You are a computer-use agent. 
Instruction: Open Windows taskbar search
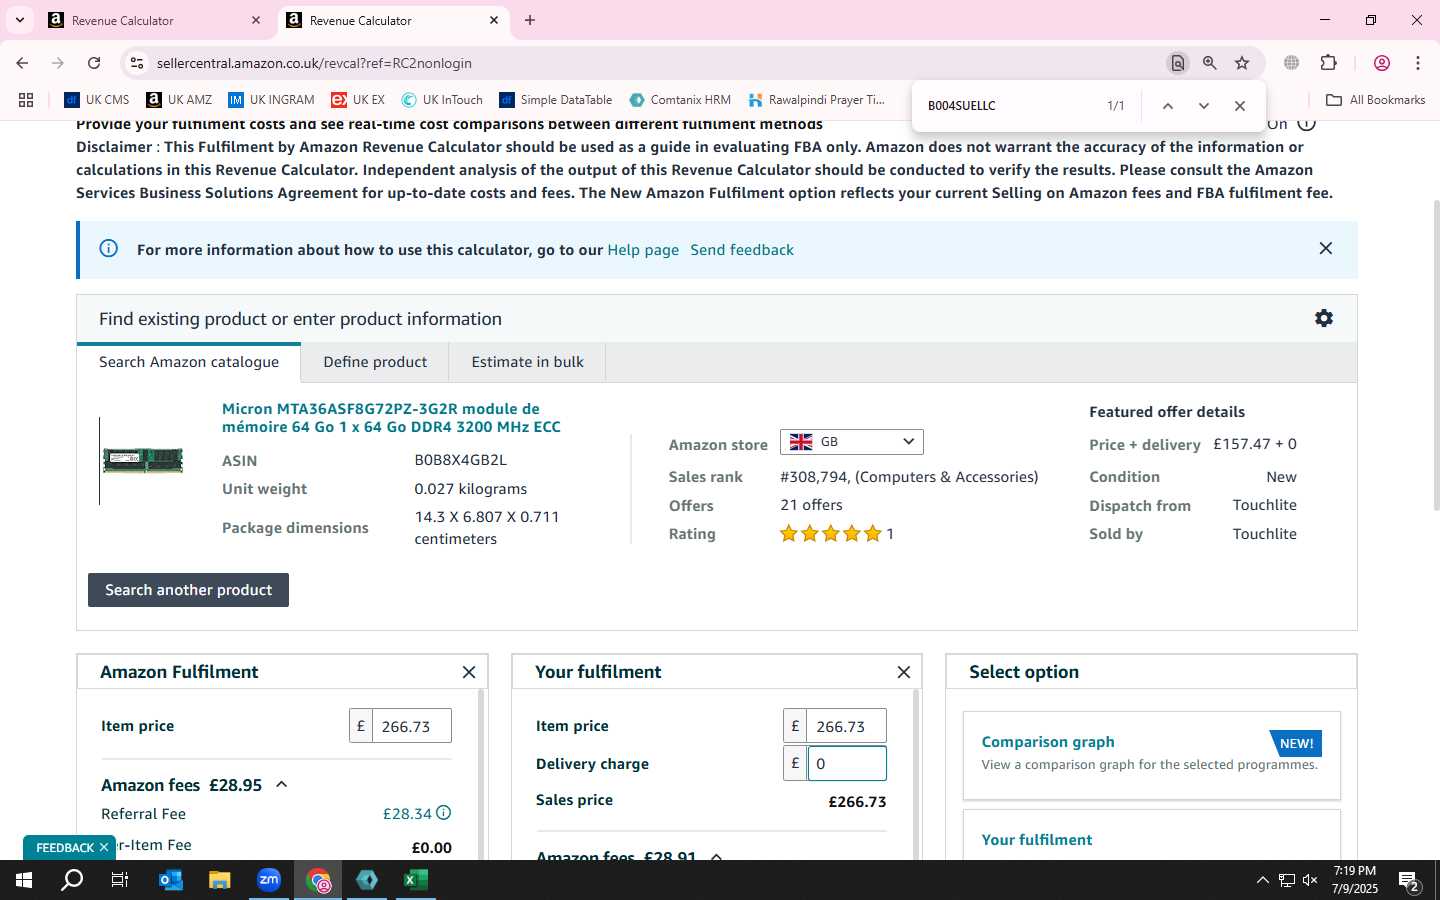pos(72,880)
